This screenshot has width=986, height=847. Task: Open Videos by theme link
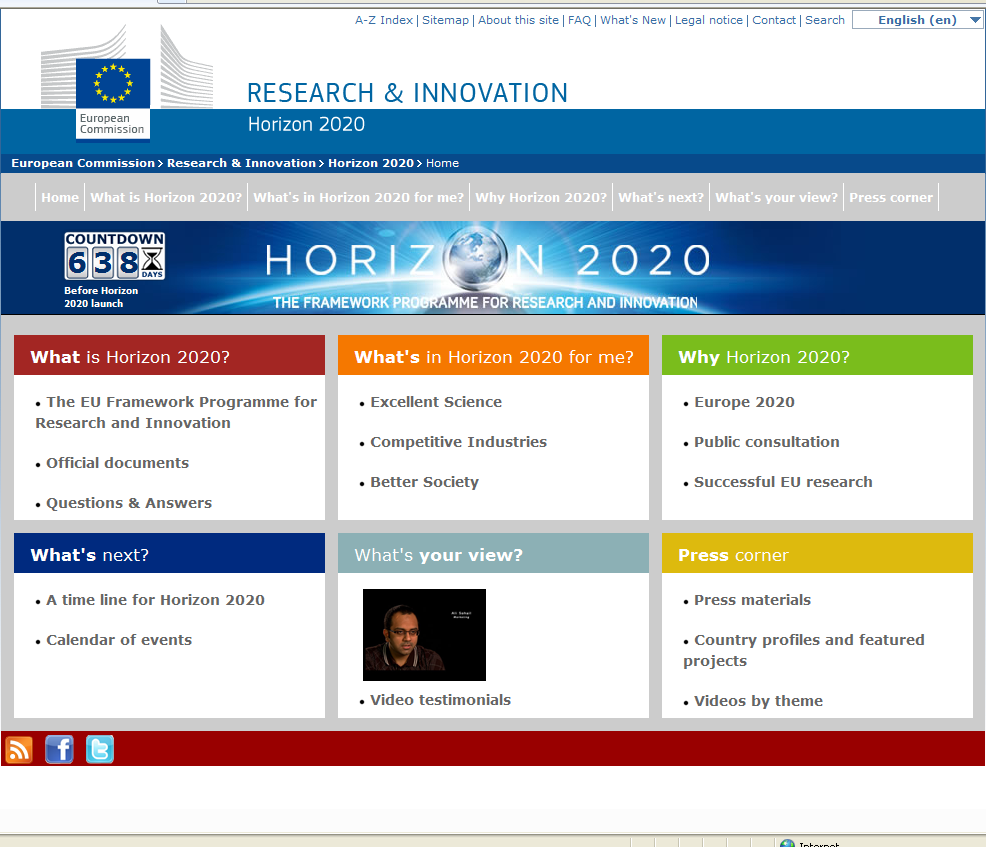(758, 701)
